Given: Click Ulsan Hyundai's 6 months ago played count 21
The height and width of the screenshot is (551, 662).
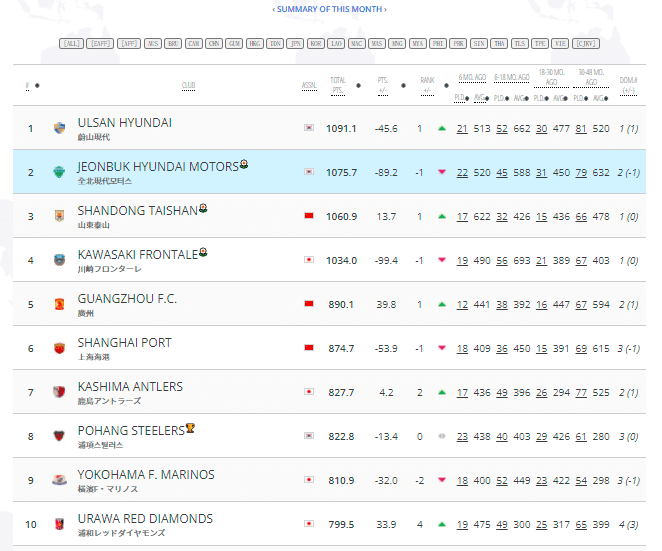Looking at the screenshot, I should tap(462, 128).
